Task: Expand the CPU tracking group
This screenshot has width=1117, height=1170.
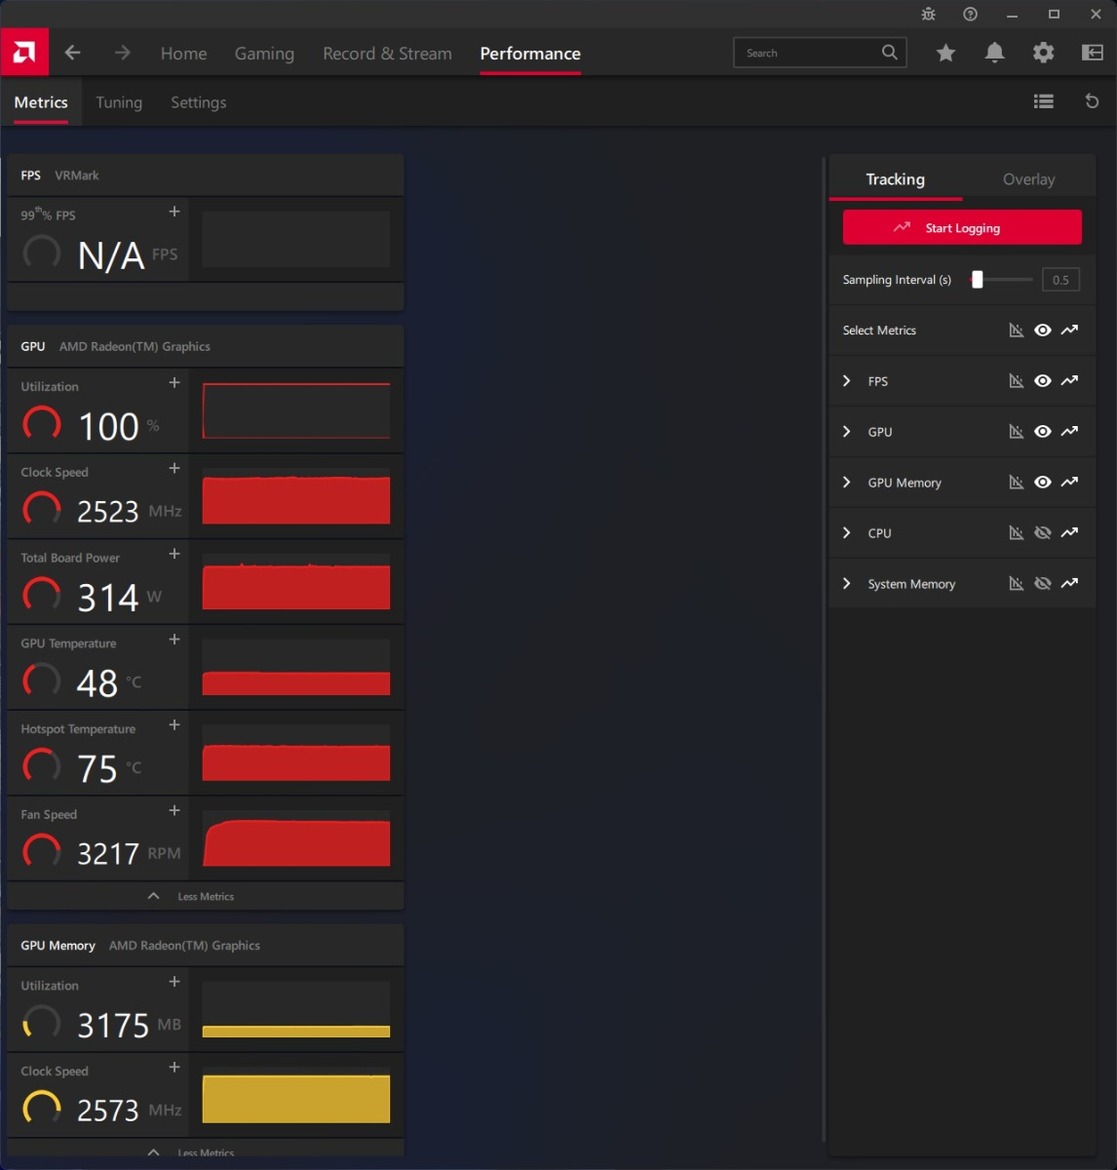Action: [x=846, y=533]
